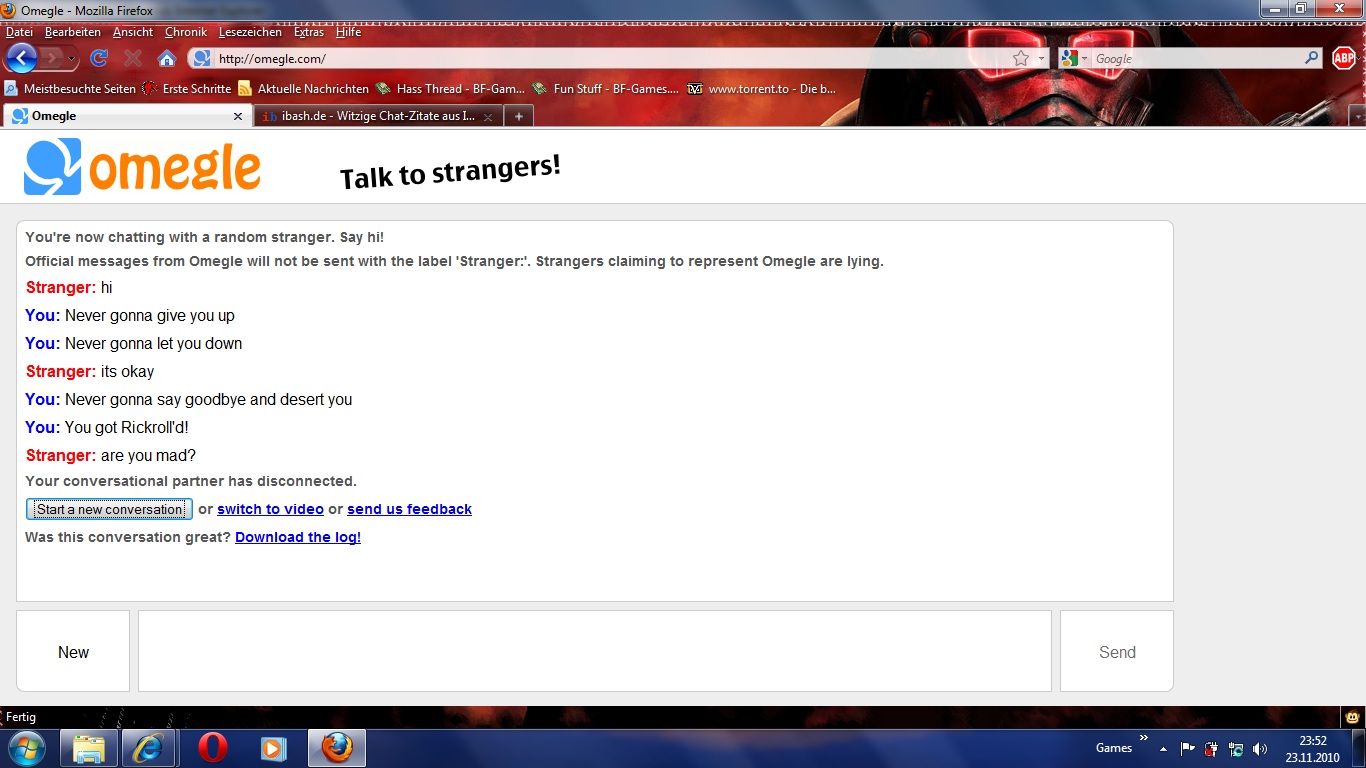The image size is (1366, 768).
Task: Open the Extras menu
Action: [x=309, y=32]
